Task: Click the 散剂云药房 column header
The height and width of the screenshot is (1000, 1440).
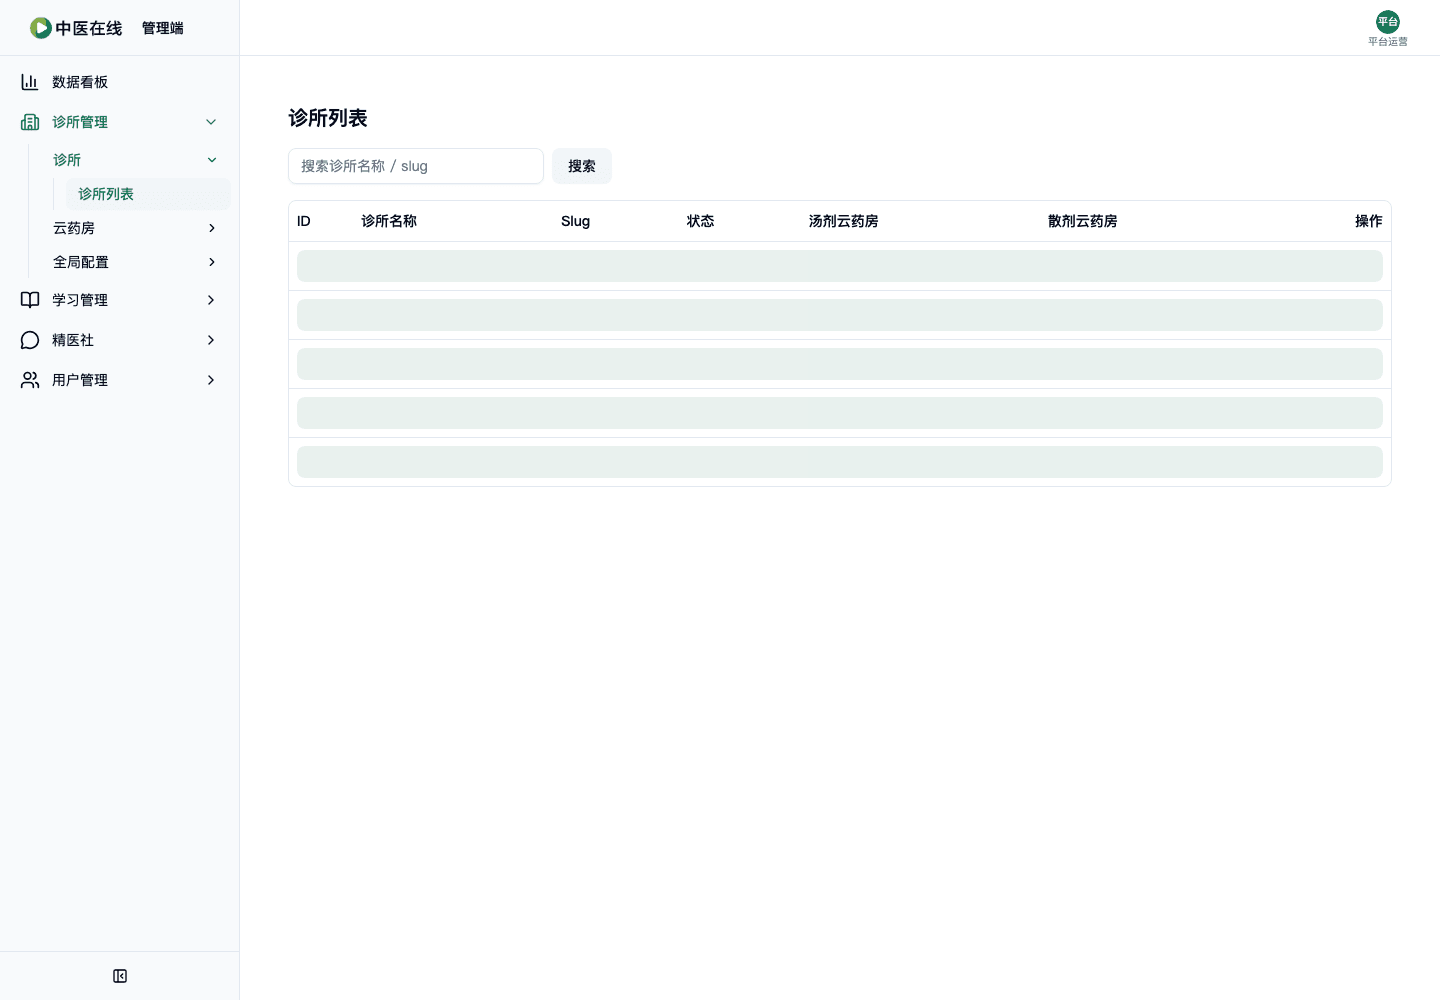Action: pyautogui.click(x=1083, y=221)
